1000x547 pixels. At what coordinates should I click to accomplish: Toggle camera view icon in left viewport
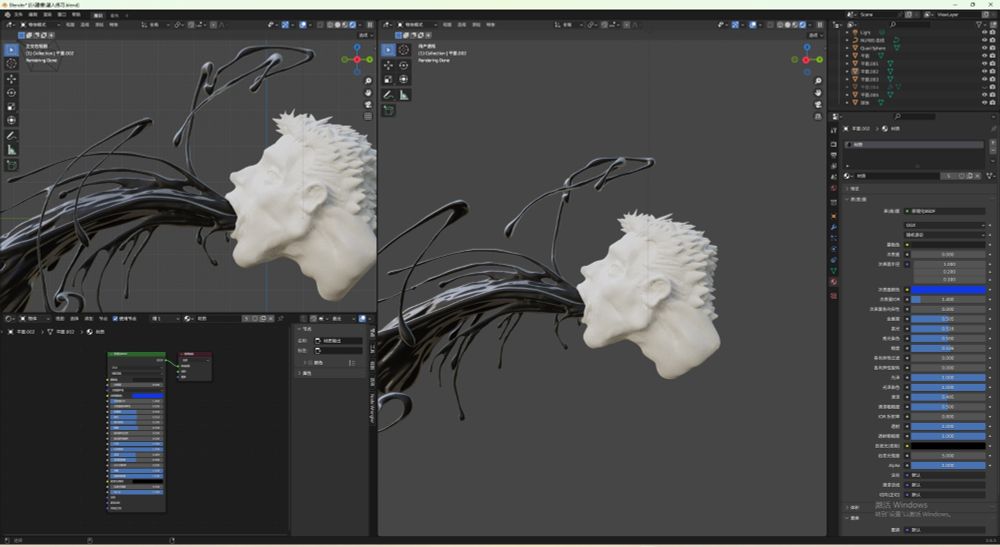coord(369,104)
